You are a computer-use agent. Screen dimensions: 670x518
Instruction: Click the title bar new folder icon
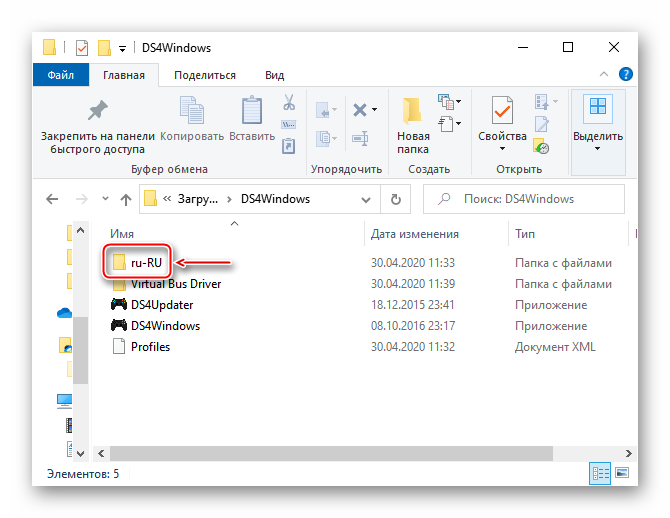click(x=104, y=48)
